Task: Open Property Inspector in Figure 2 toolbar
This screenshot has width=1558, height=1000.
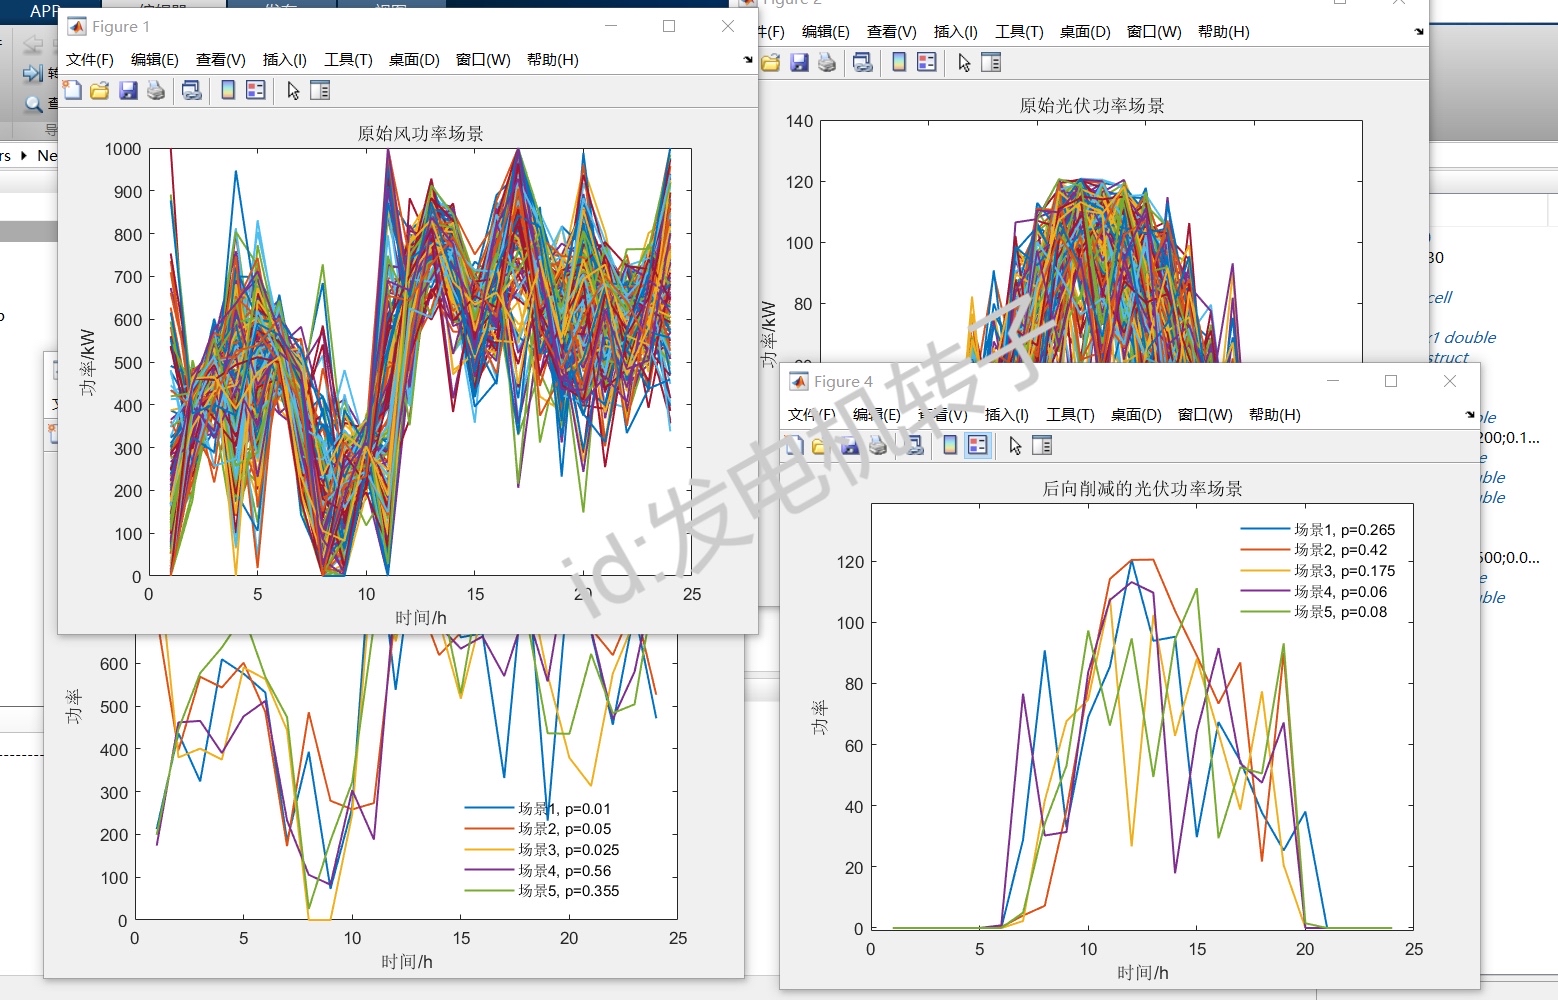Action: tap(991, 63)
